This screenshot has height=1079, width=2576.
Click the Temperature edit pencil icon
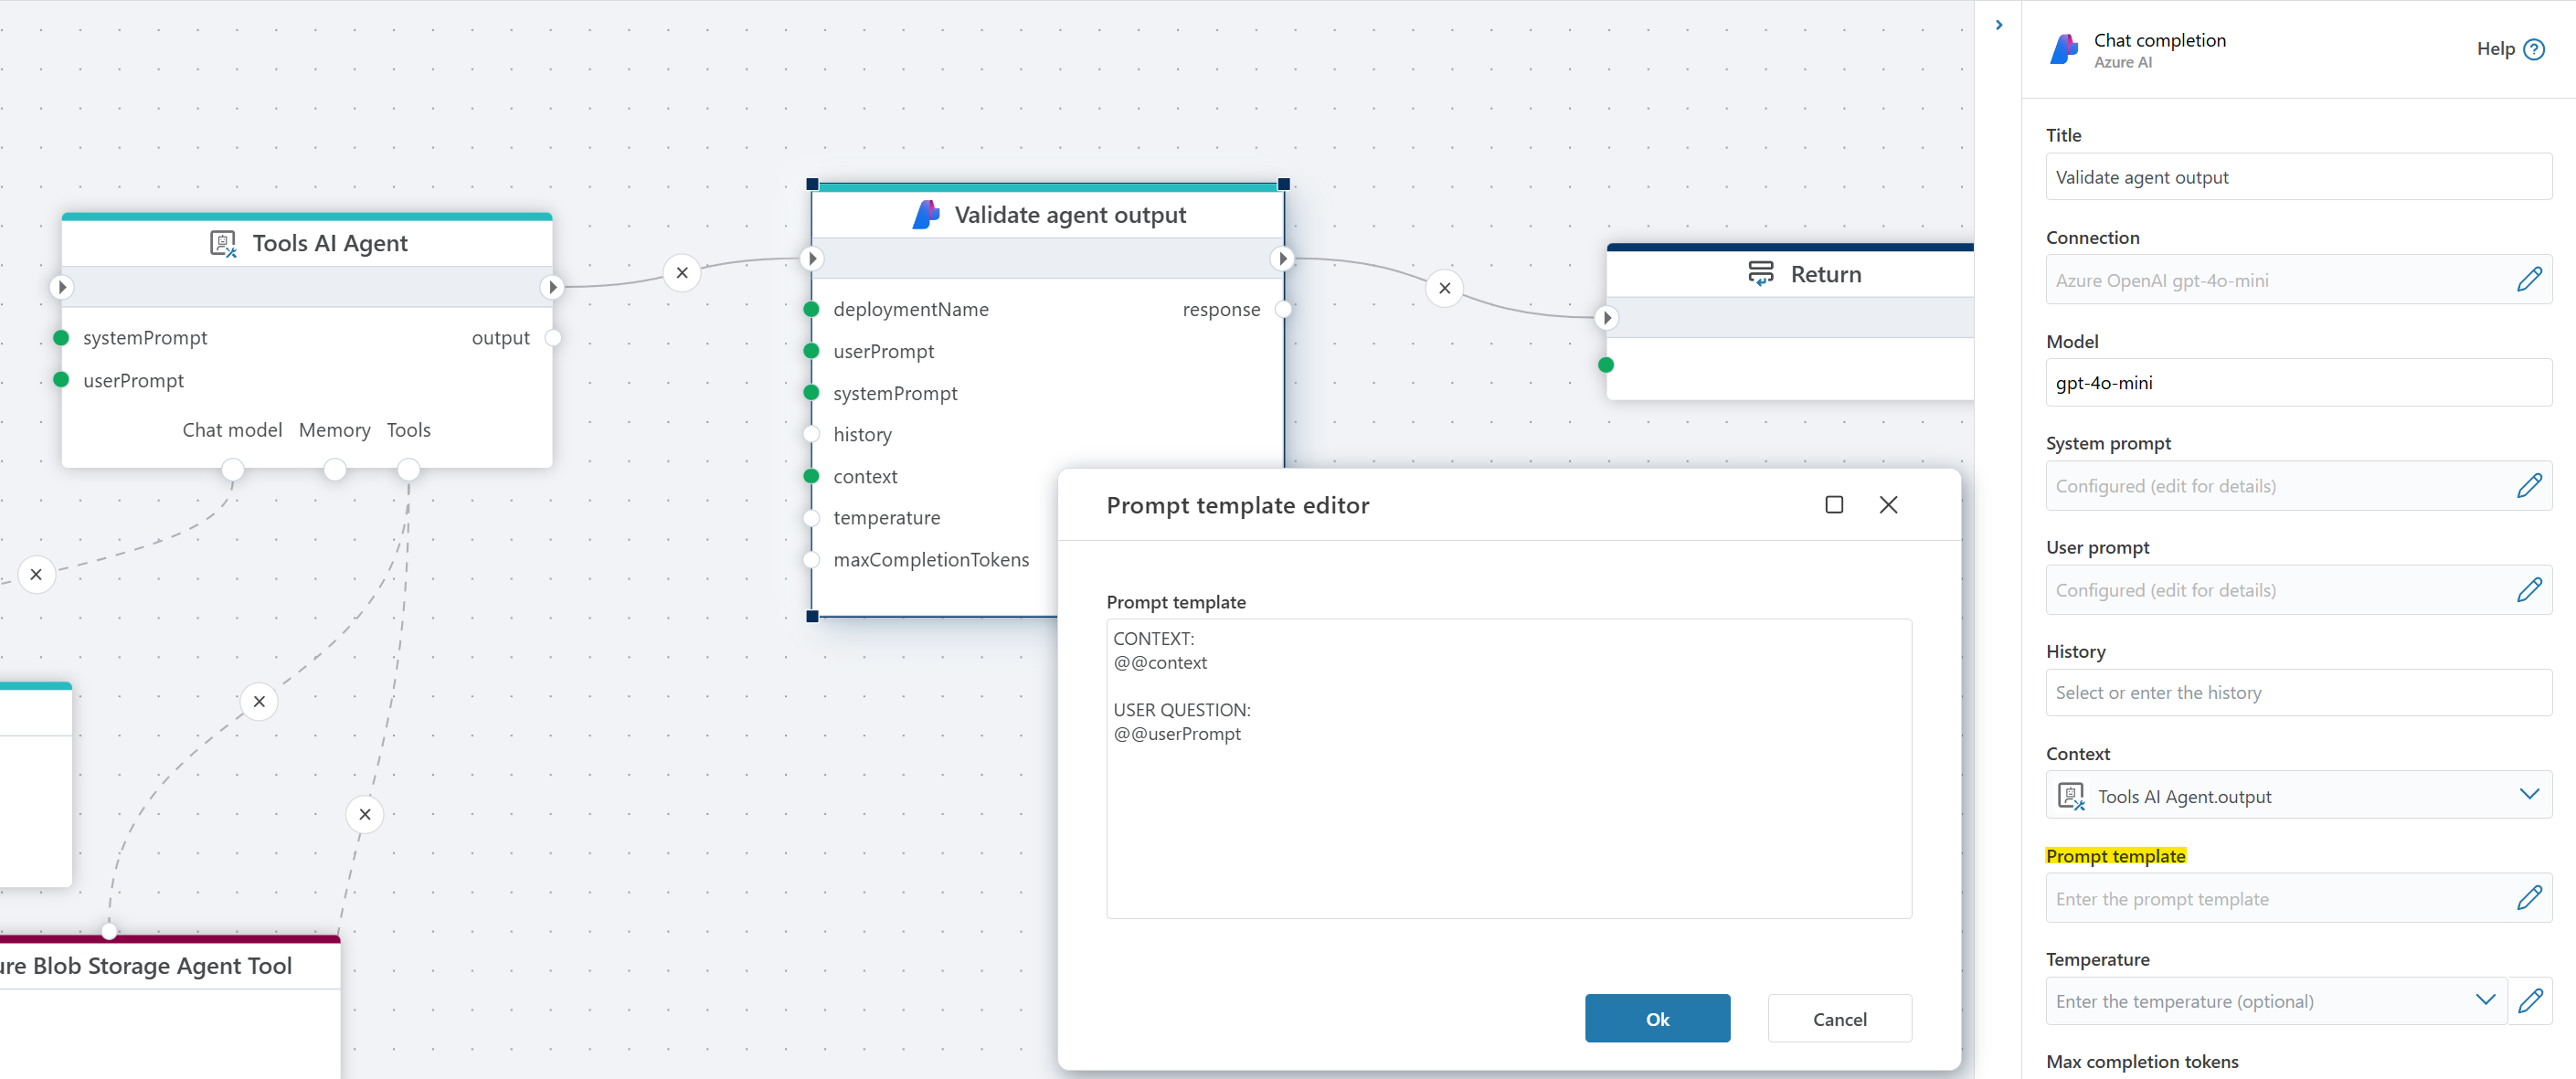point(2531,1000)
